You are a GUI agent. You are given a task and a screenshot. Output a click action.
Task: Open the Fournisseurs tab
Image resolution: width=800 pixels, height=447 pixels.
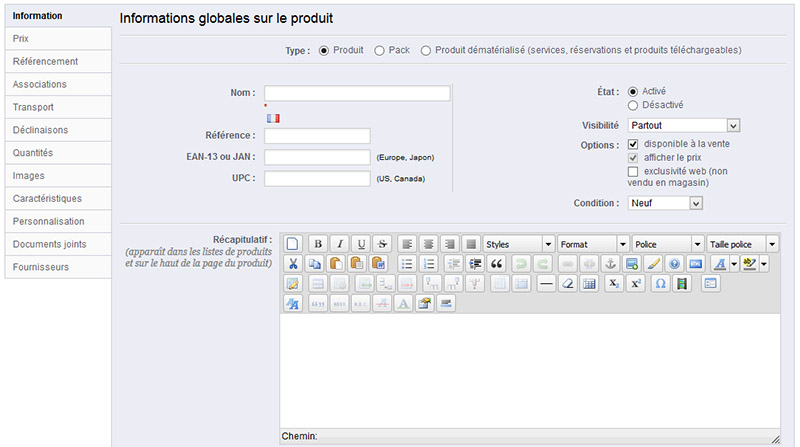coord(58,267)
